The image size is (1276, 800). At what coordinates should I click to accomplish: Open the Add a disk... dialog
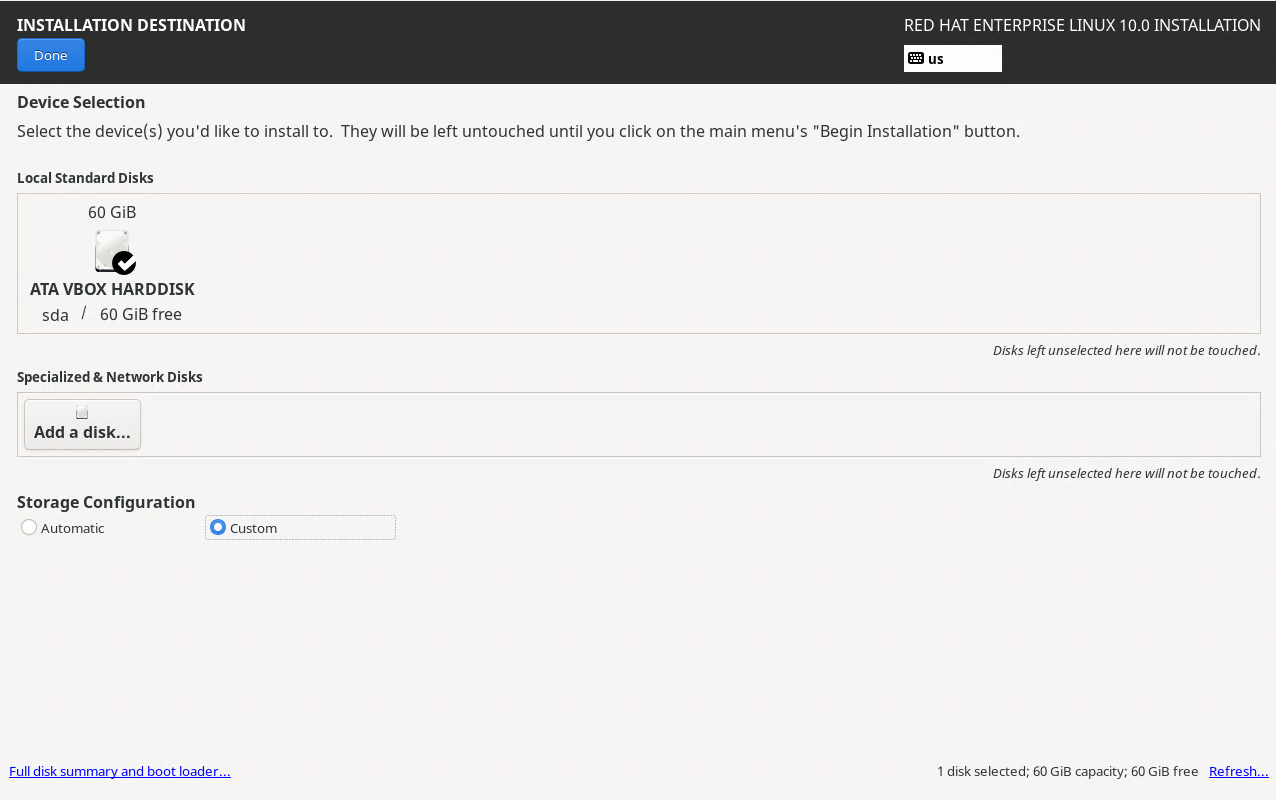click(82, 425)
